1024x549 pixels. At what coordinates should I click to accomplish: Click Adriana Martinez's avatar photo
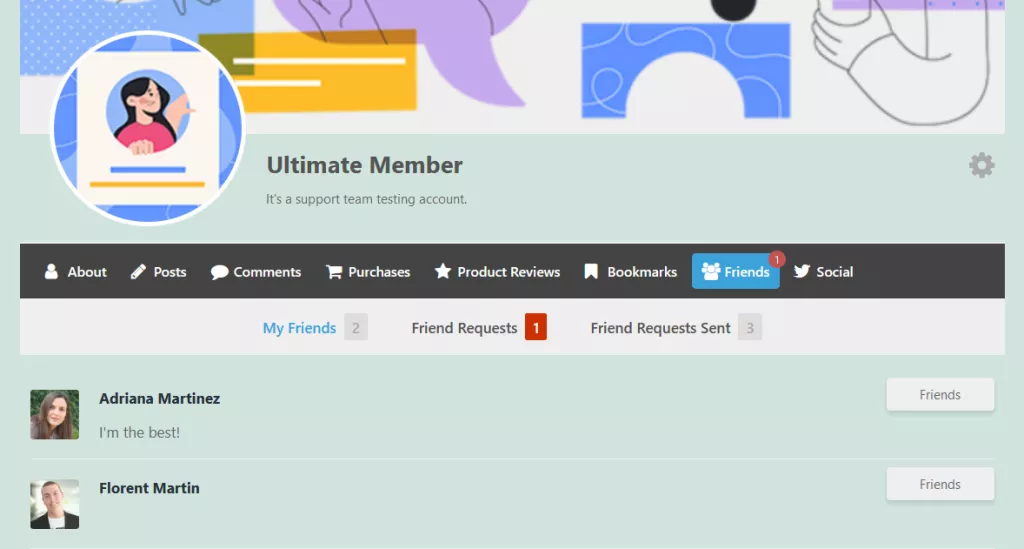point(55,415)
